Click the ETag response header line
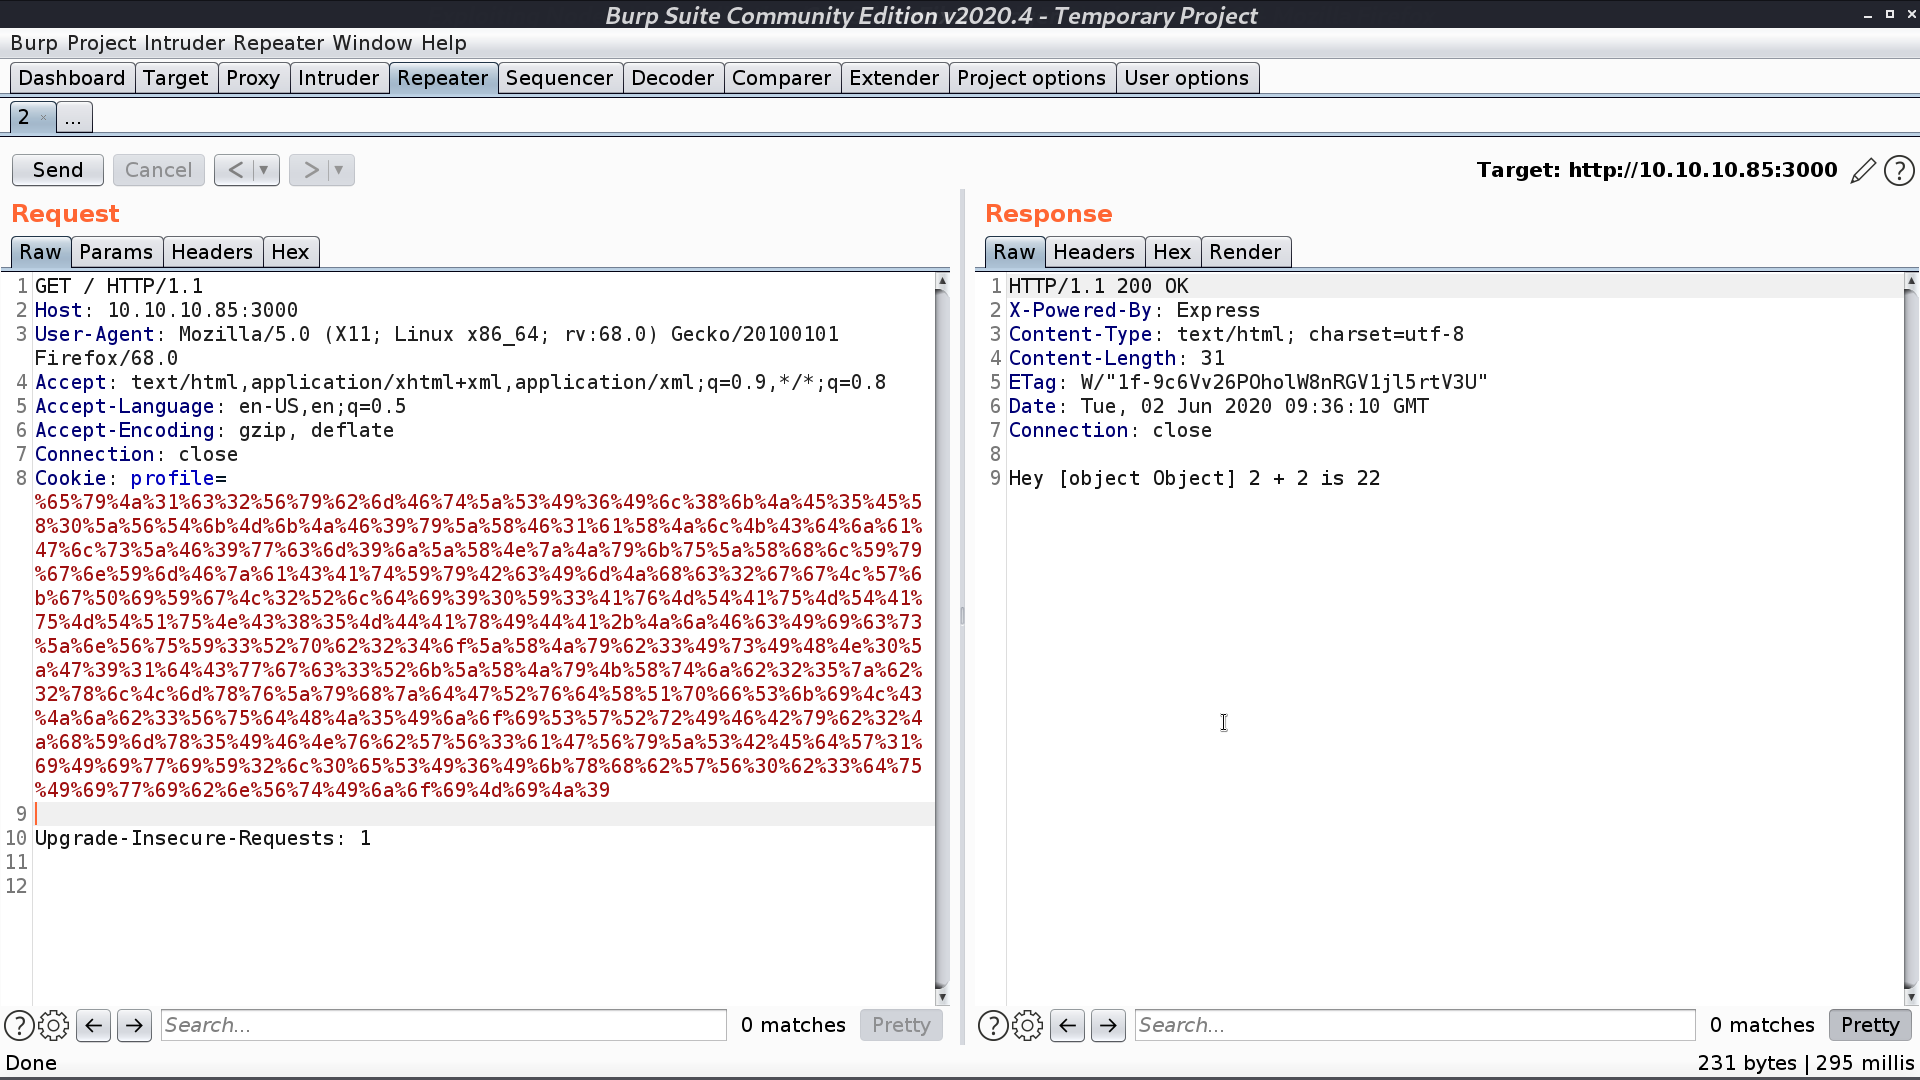Image resolution: width=1920 pixels, height=1080 pixels. pyautogui.click(x=1248, y=382)
